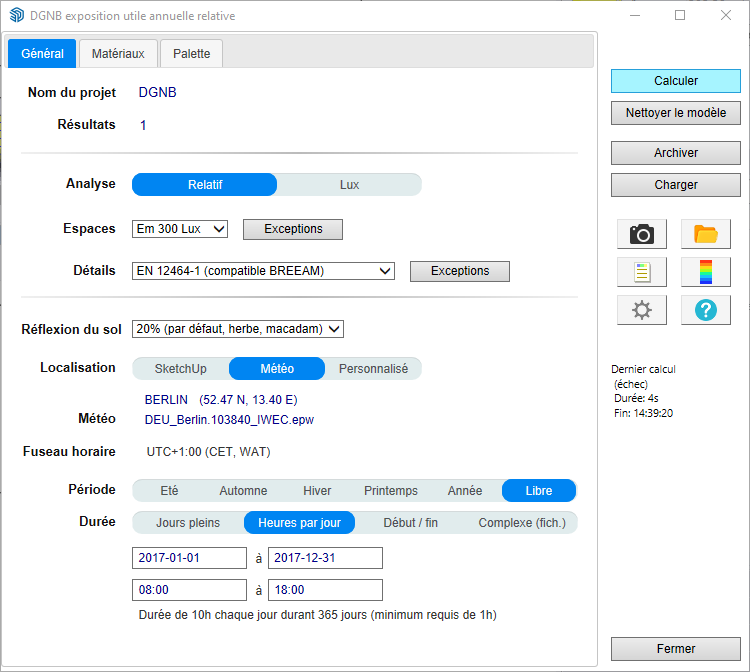This screenshot has width=750, height=672.
Task: Choose Début / fin duration
Action: point(410,523)
